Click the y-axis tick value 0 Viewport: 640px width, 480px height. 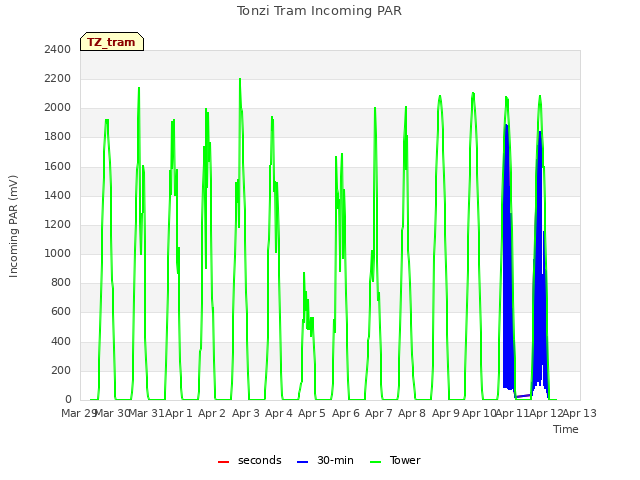(x=68, y=400)
